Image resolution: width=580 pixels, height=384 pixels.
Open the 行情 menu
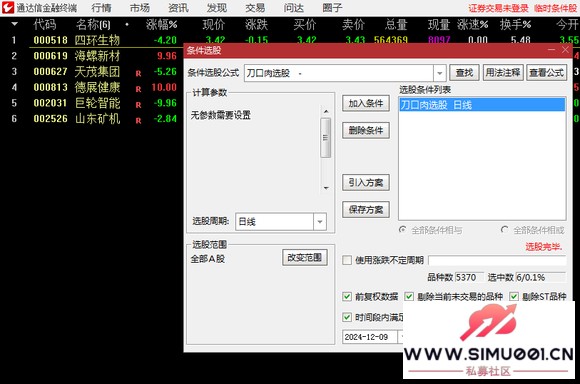pos(101,8)
